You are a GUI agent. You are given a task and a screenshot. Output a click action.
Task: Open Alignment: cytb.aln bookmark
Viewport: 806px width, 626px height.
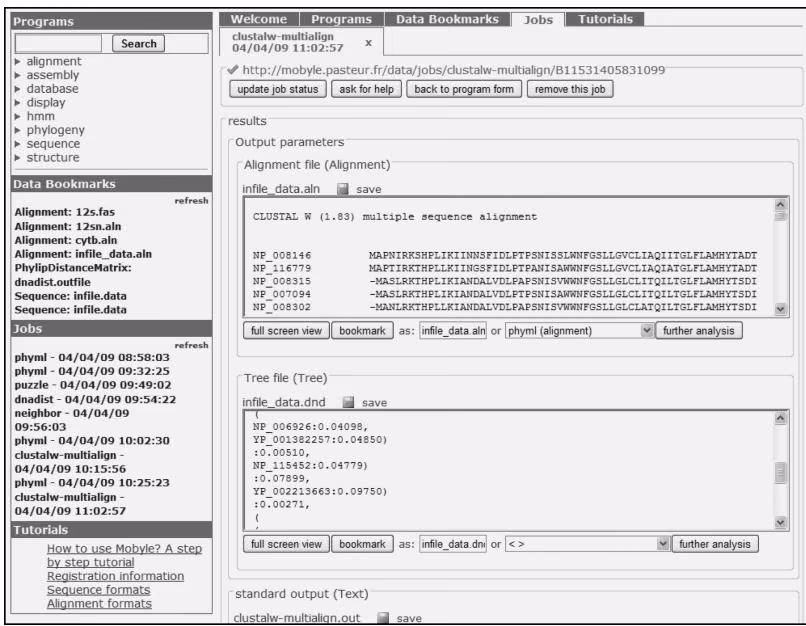point(66,241)
